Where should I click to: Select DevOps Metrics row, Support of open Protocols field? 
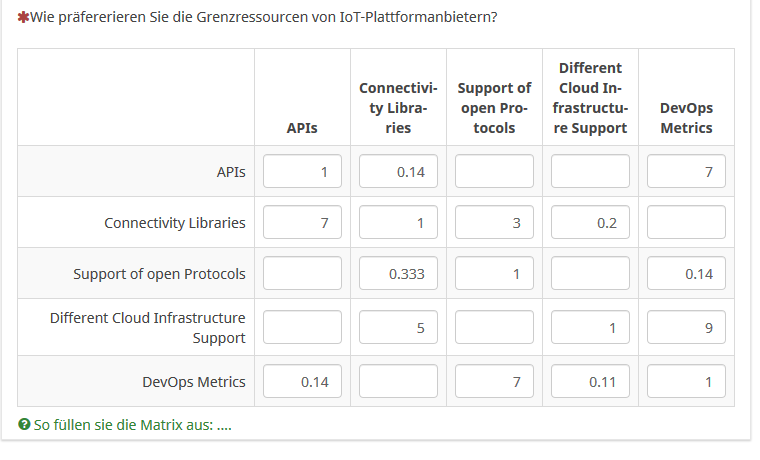[x=494, y=381]
